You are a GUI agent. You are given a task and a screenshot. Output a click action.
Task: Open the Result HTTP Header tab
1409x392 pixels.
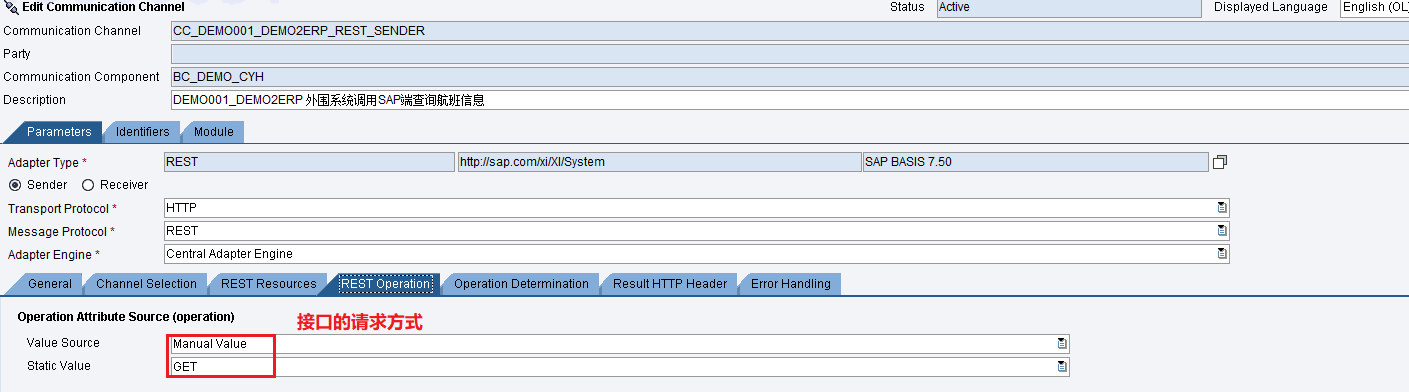(670, 284)
